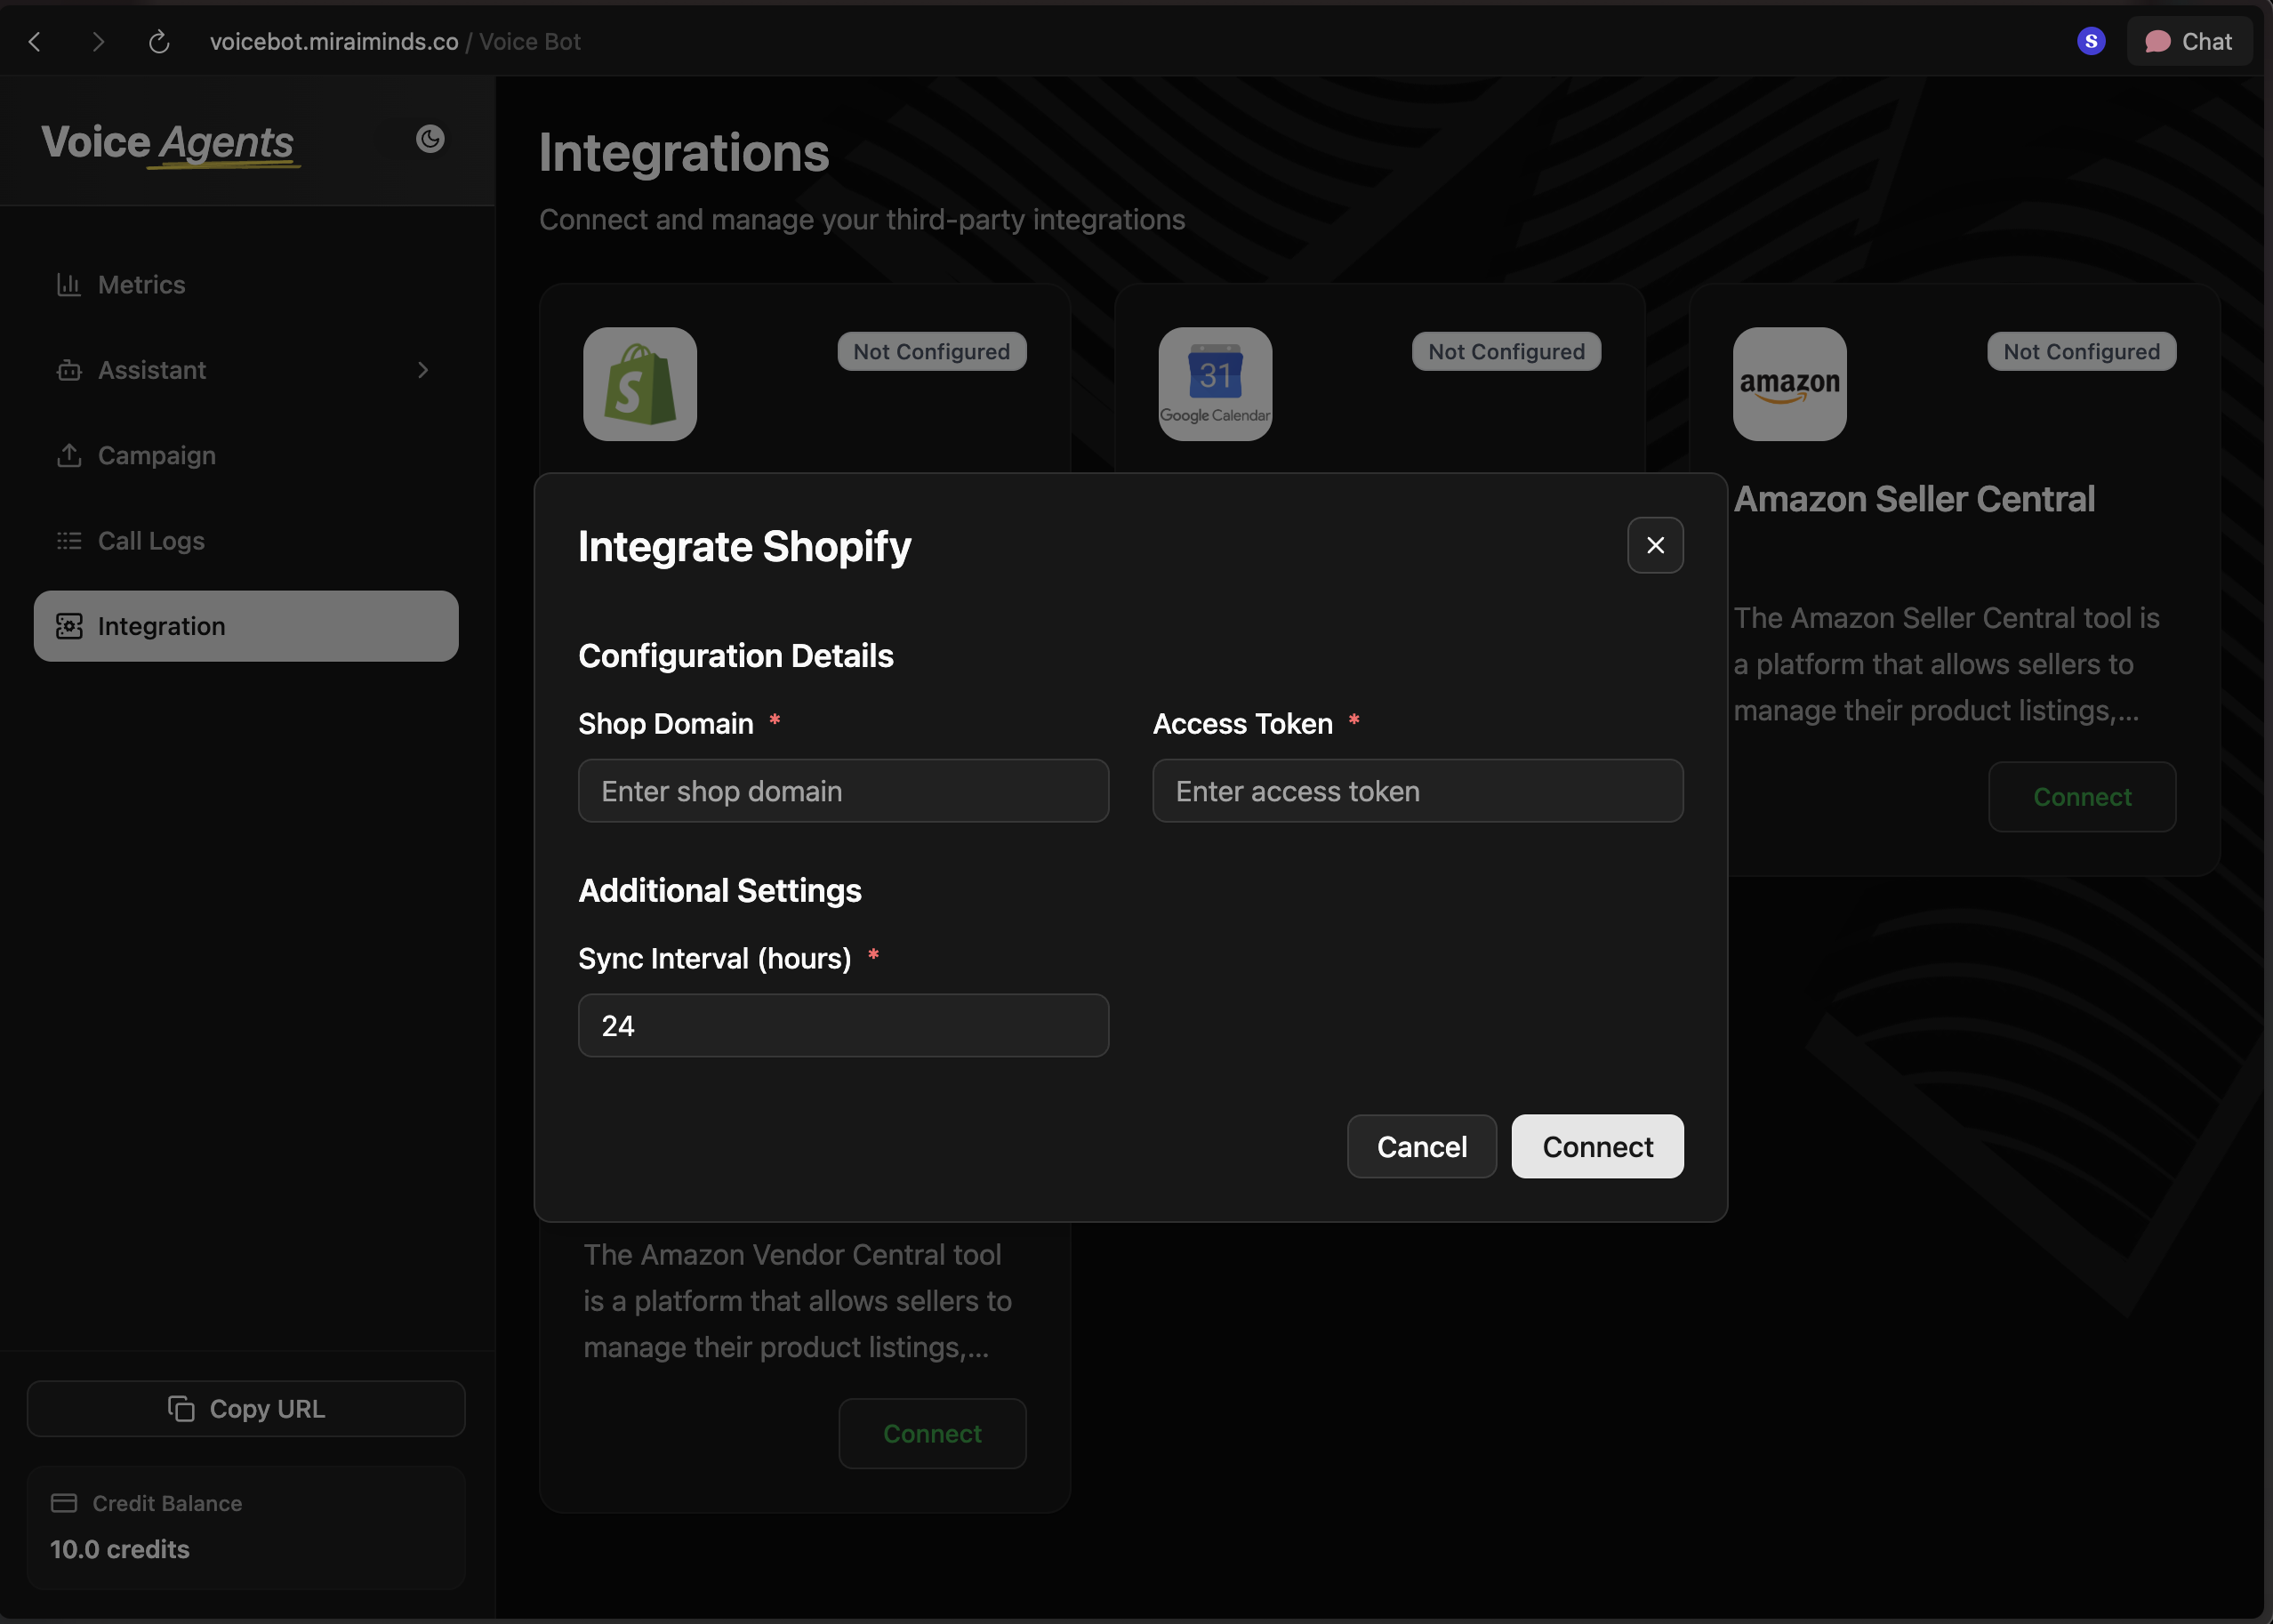2273x1624 pixels.
Task: Expand the Assistant menu chevron
Action: 424,370
